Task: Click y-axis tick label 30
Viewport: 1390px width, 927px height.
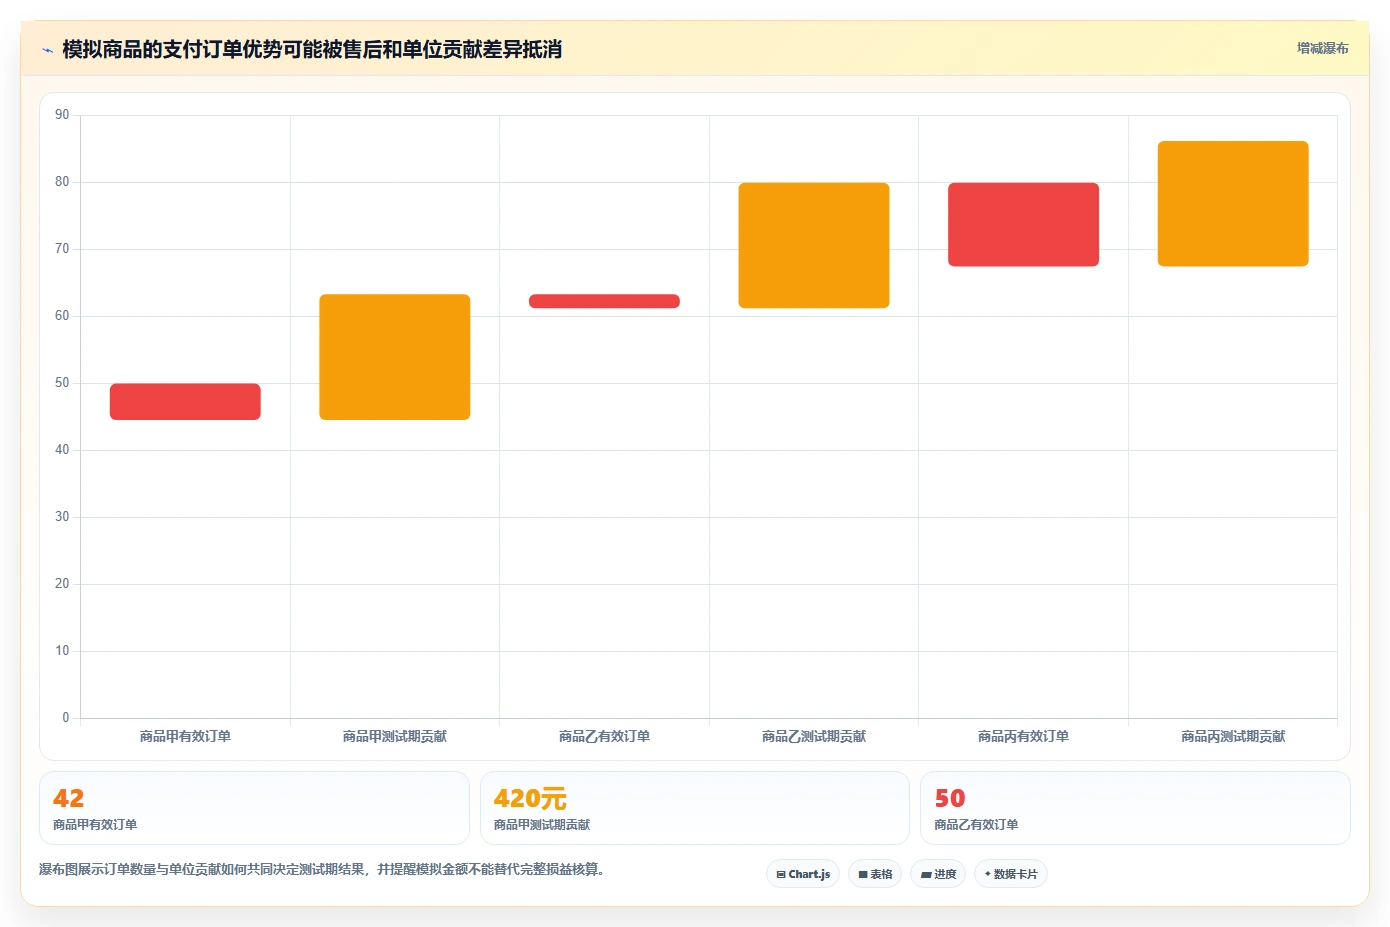Action: pyautogui.click(x=62, y=517)
